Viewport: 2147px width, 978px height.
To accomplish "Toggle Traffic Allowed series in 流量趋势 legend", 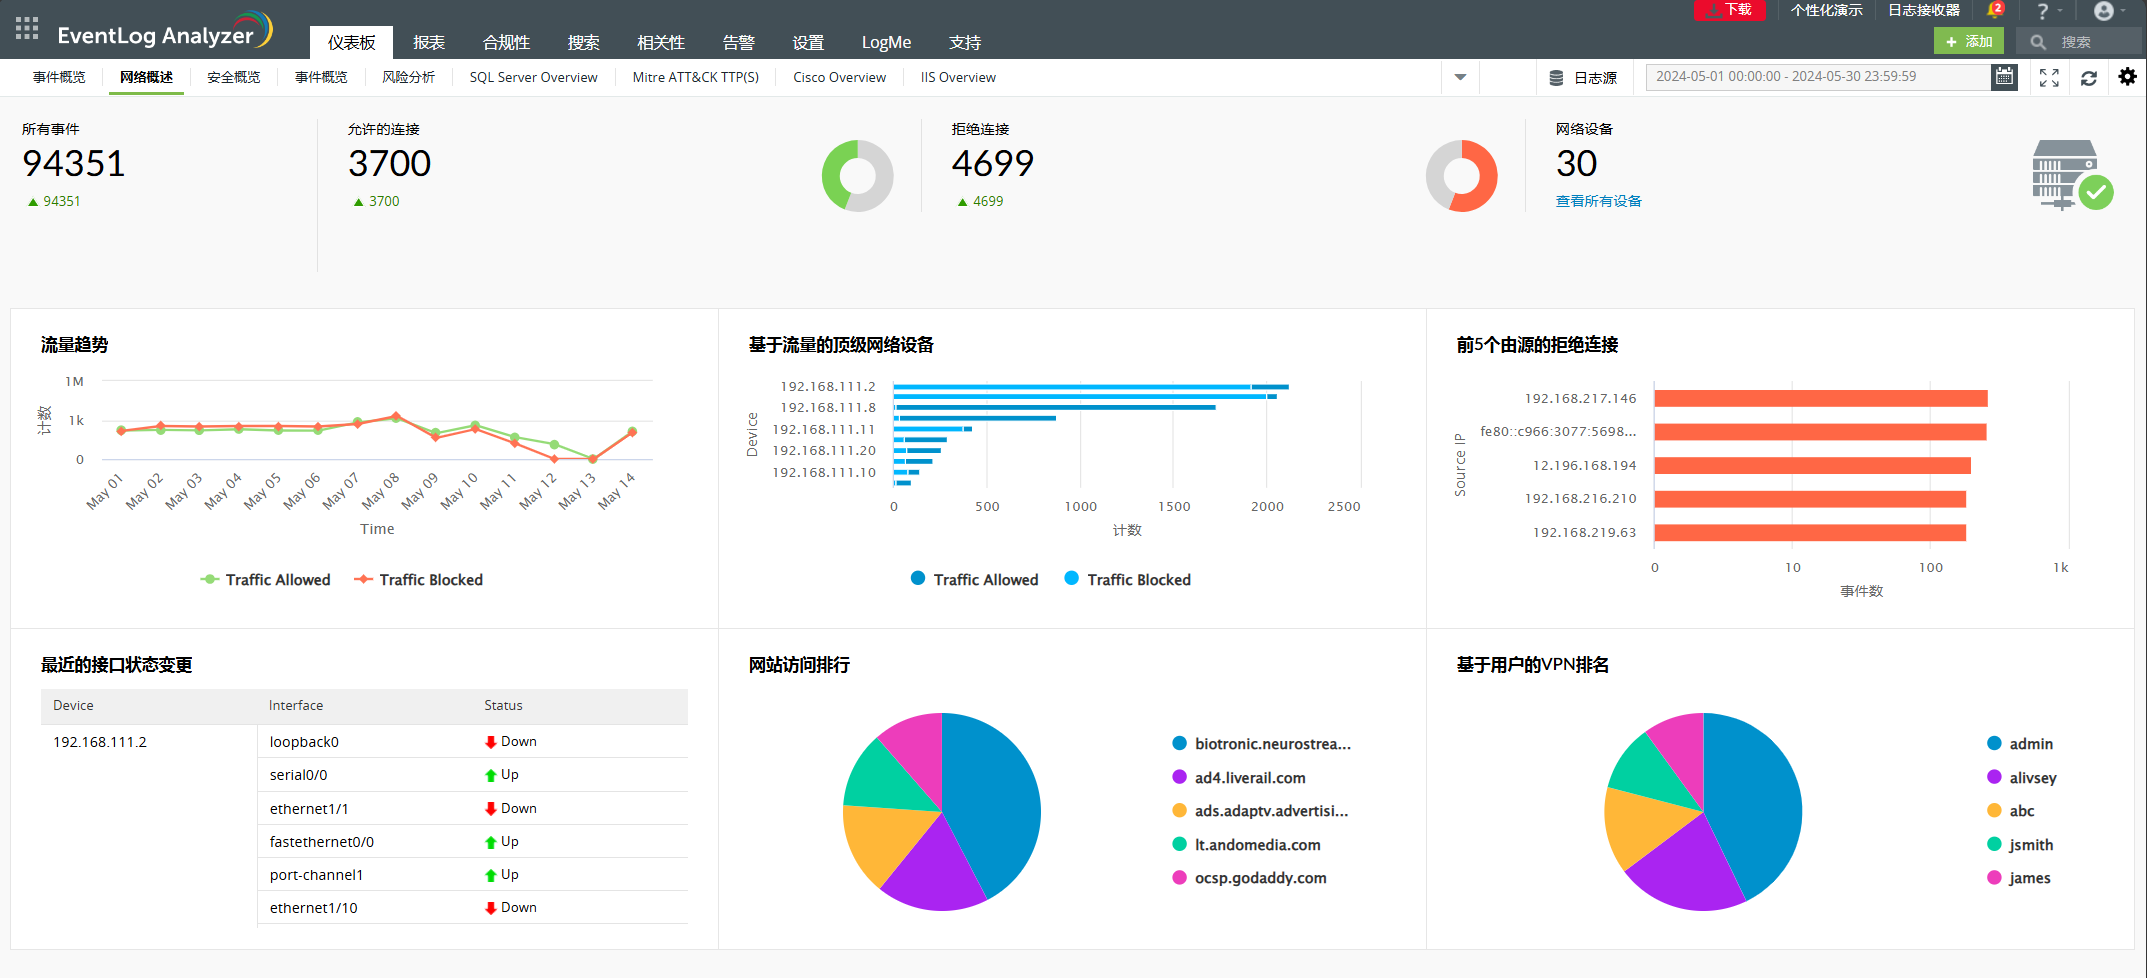I will 266,580.
